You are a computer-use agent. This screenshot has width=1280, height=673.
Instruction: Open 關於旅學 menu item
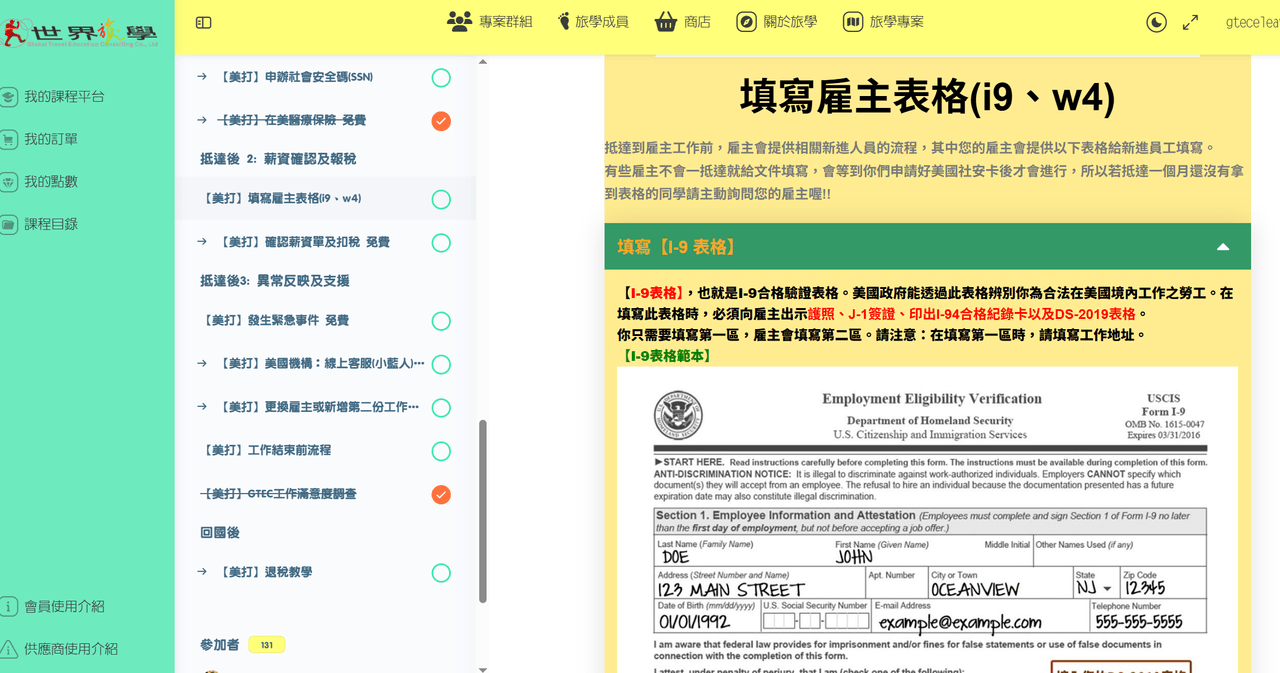click(776, 21)
